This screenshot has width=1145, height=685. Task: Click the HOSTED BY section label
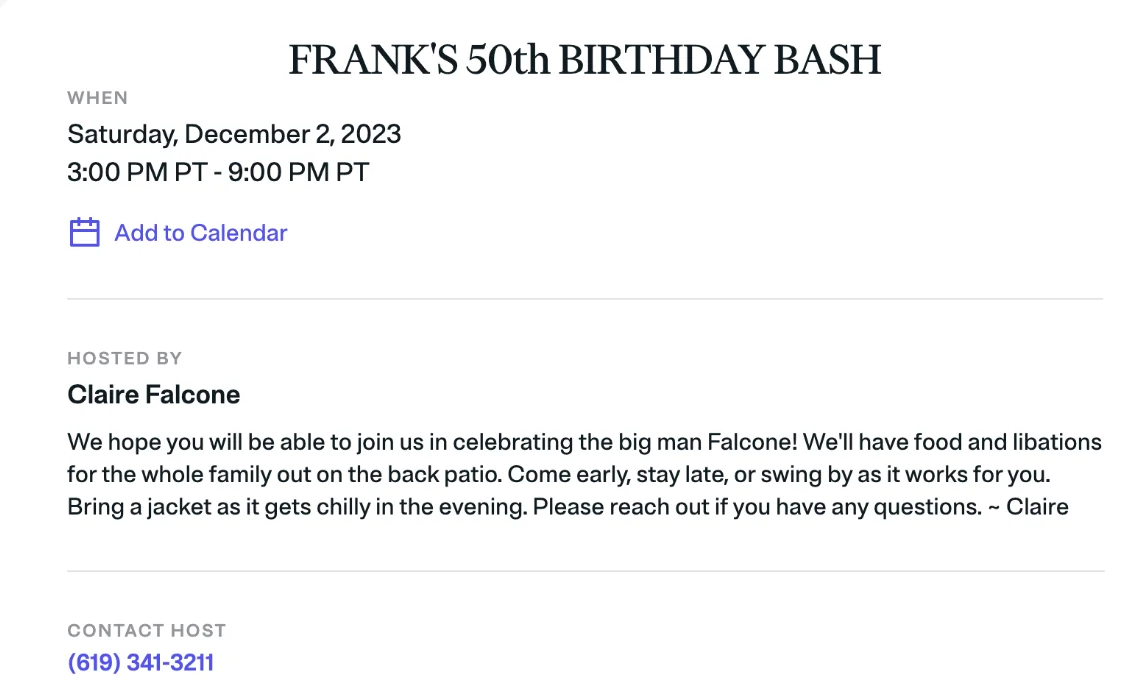(125, 358)
